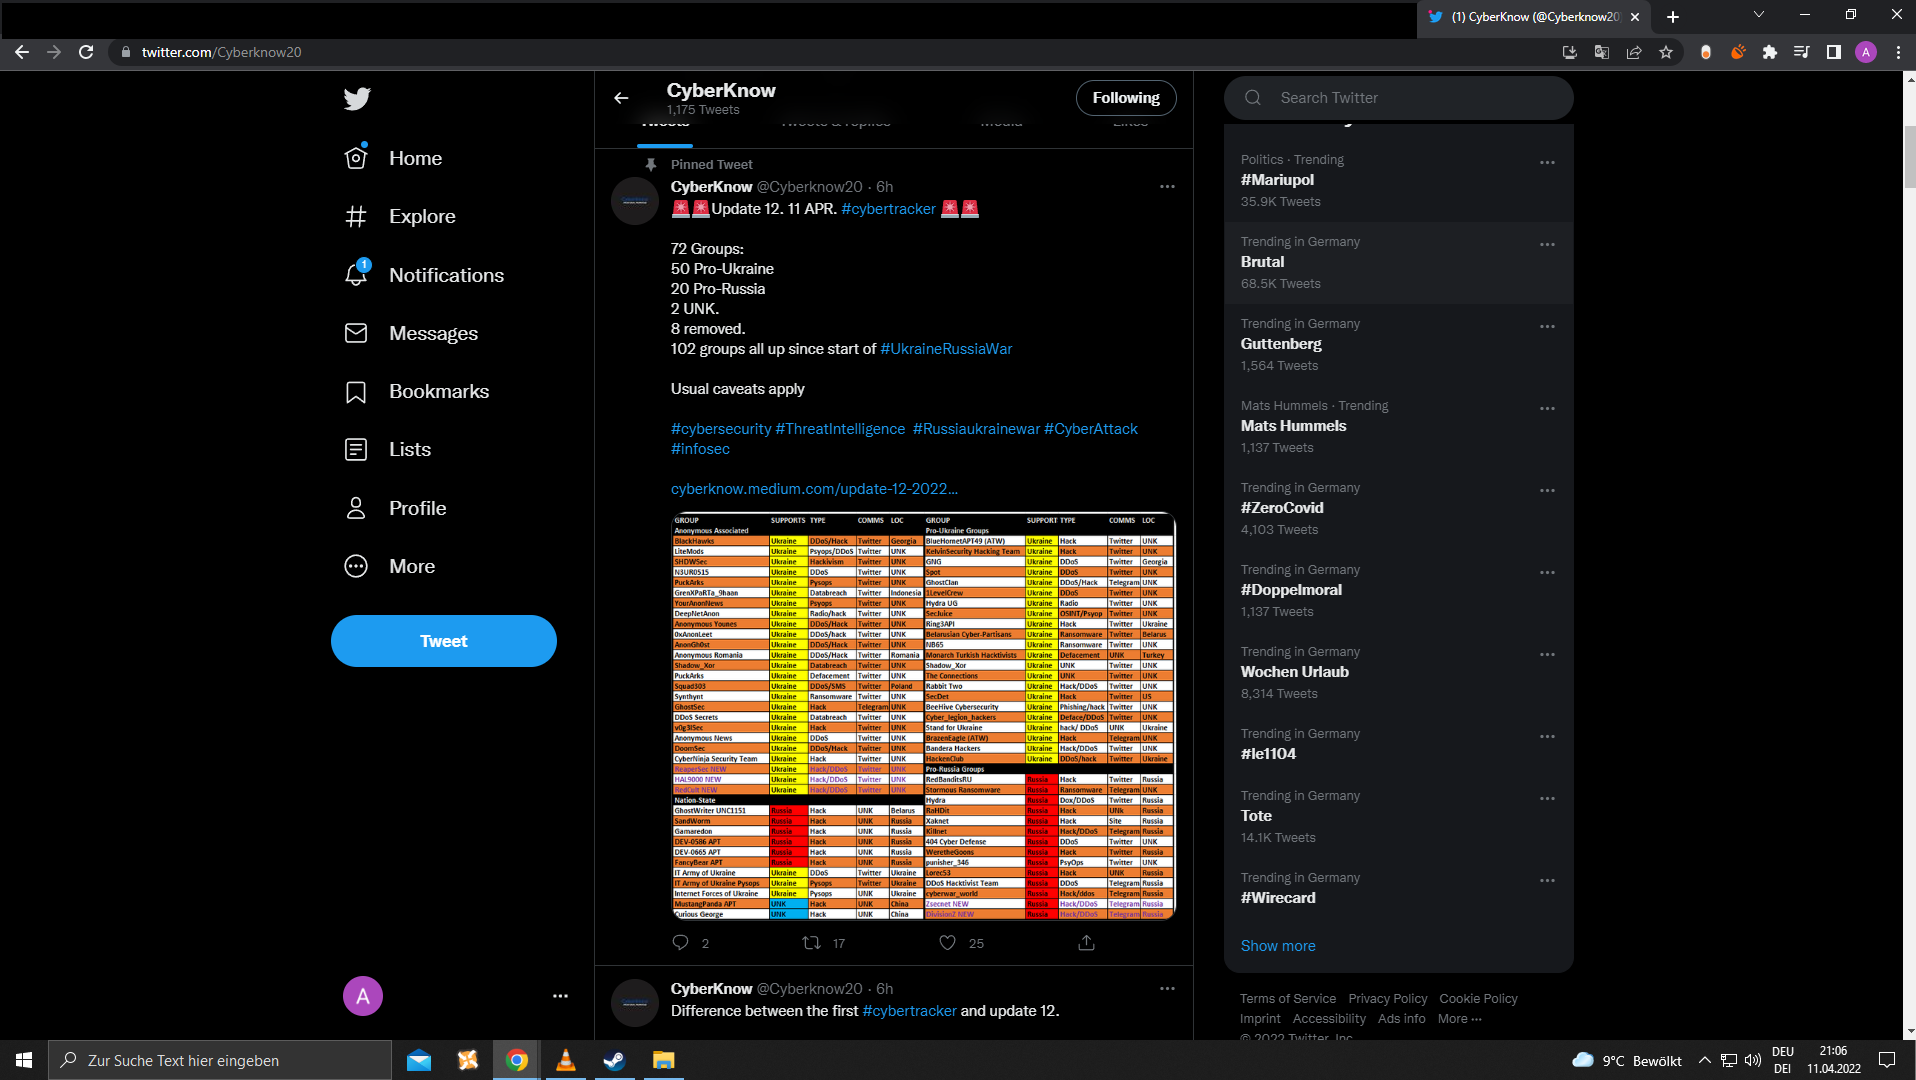The width and height of the screenshot is (1916, 1080).
Task: Click Show more under trends
Action: (x=1278, y=946)
